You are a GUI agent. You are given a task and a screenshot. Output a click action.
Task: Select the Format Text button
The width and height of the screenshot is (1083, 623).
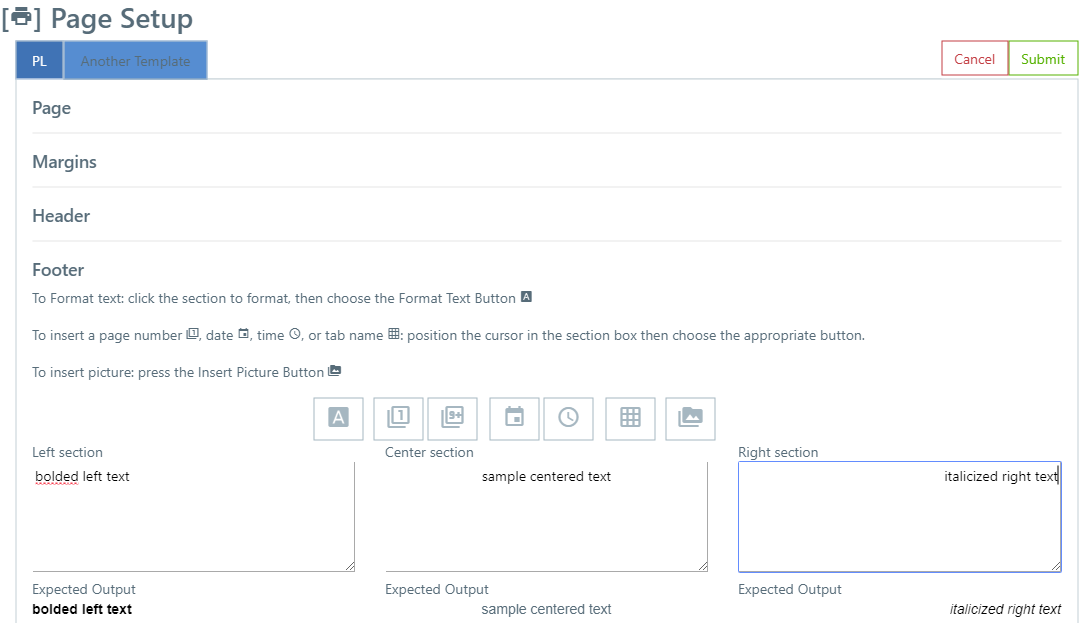click(338, 418)
